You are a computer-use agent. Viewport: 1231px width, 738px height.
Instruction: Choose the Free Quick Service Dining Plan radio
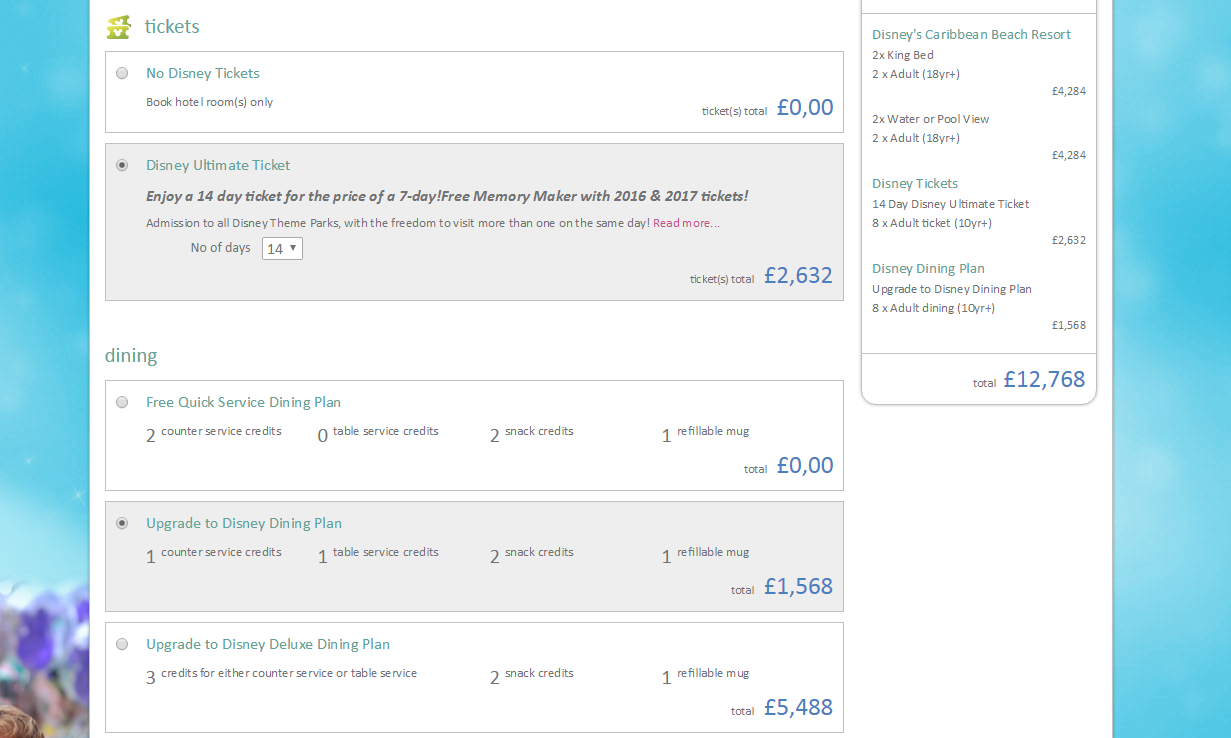pos(122,402)
